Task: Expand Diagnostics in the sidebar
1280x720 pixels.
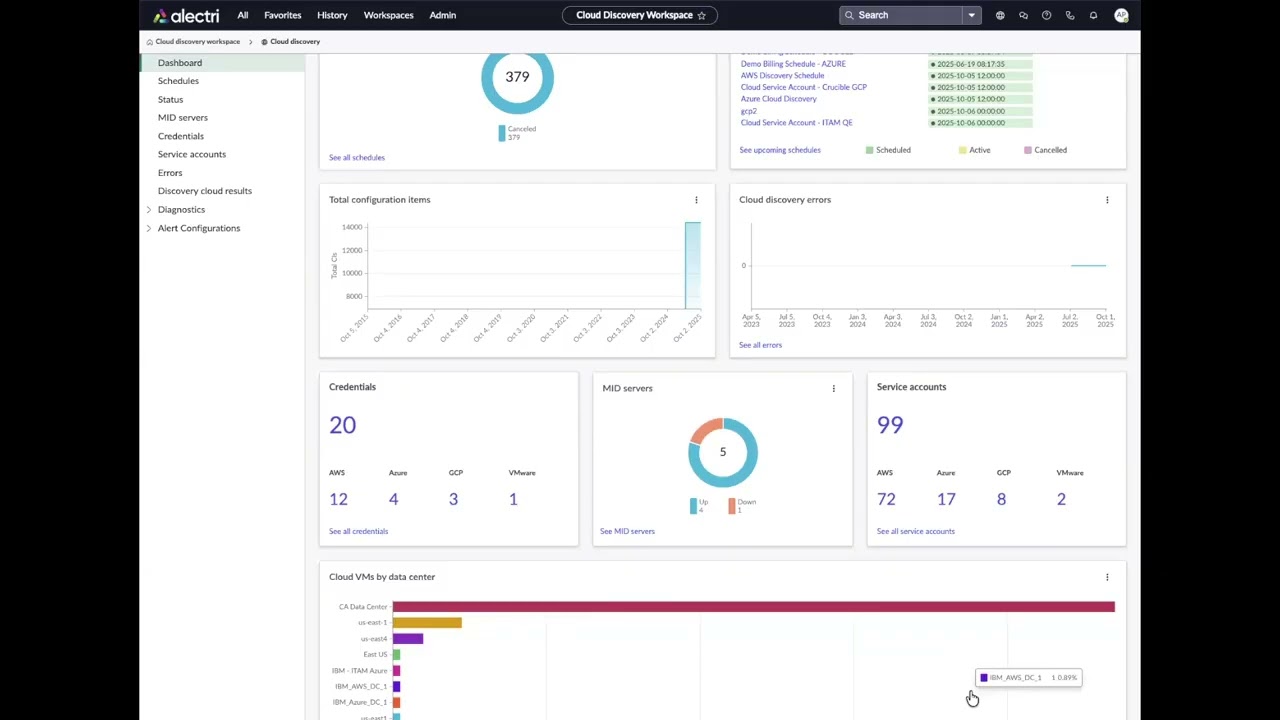Action: tap(148, 209)
